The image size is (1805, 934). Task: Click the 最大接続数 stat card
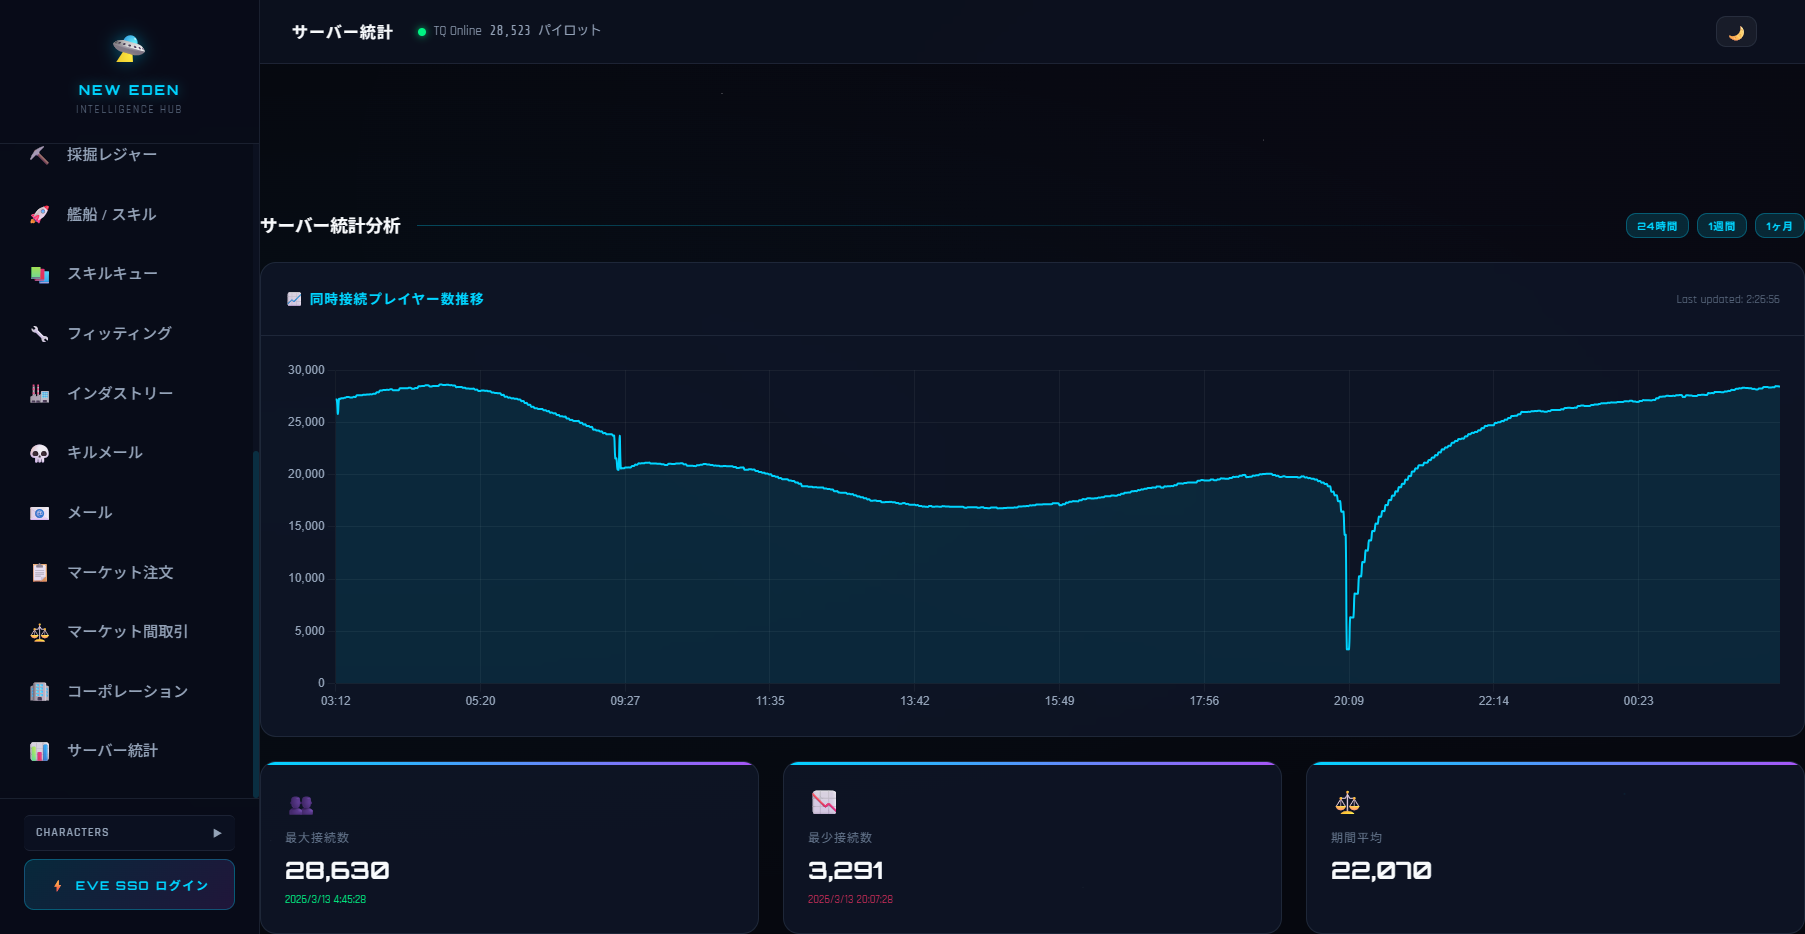509,848
